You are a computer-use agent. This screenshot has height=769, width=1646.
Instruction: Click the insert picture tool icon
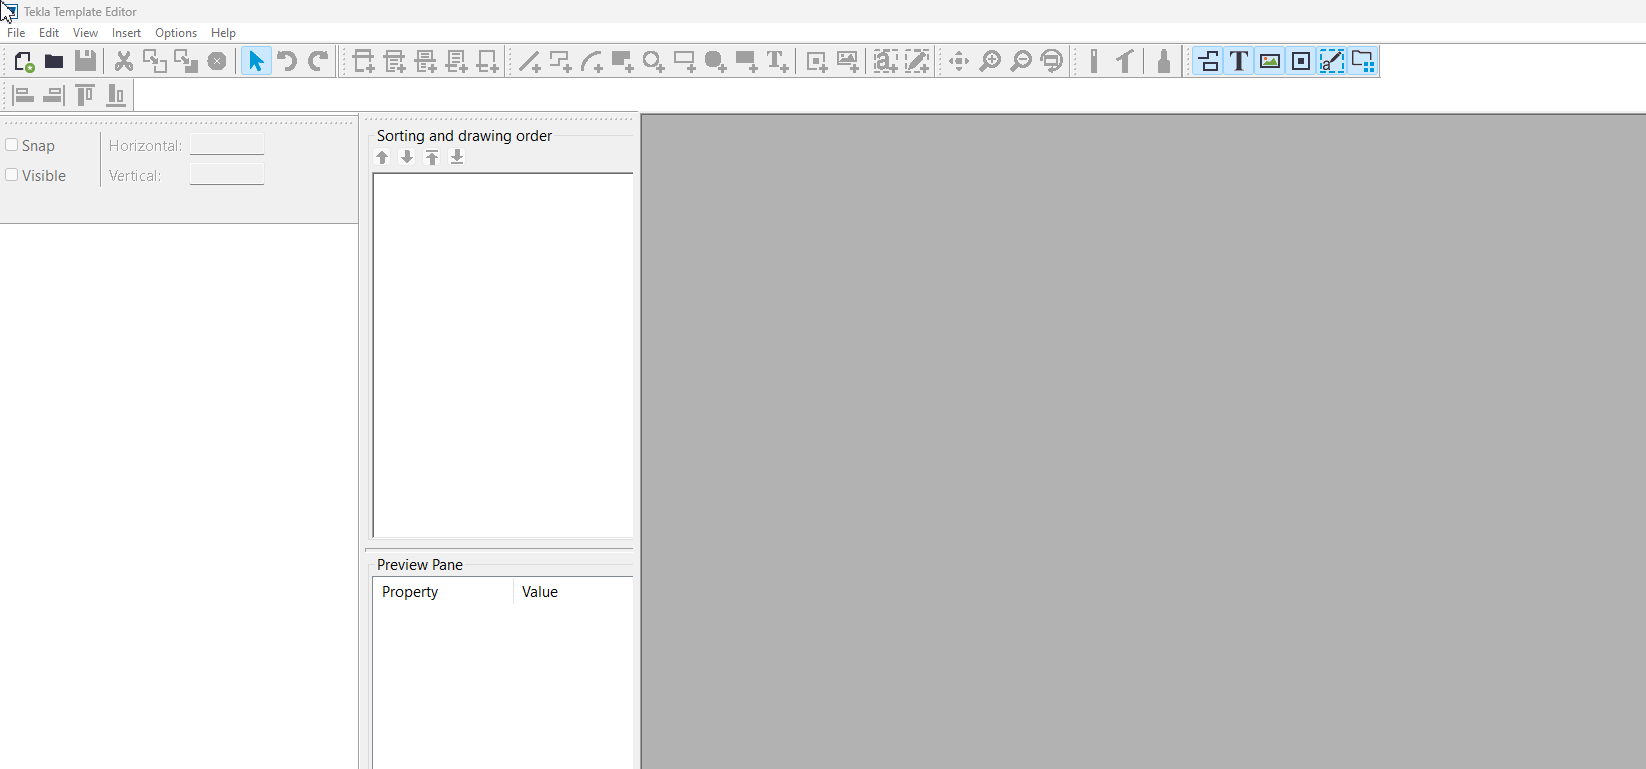pos(847,62)
